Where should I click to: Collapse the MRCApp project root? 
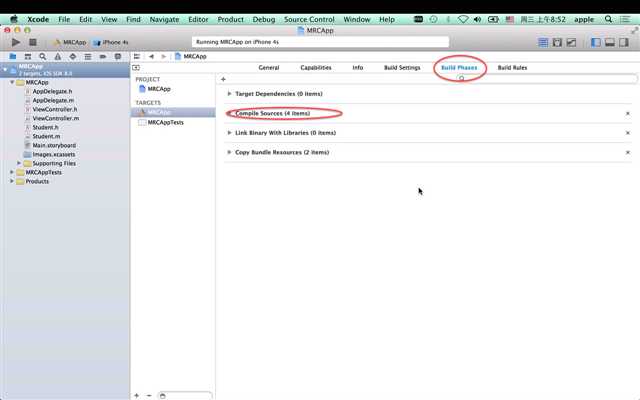[x=5, y=70]
